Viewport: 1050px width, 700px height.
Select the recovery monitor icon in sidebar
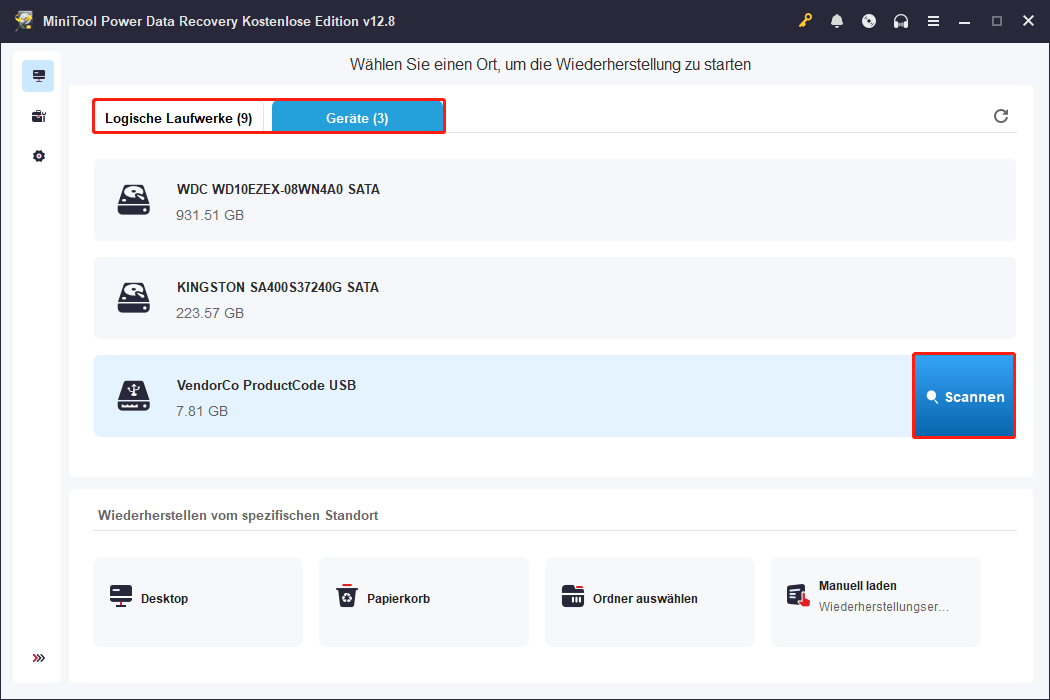(x=39, y=76)
